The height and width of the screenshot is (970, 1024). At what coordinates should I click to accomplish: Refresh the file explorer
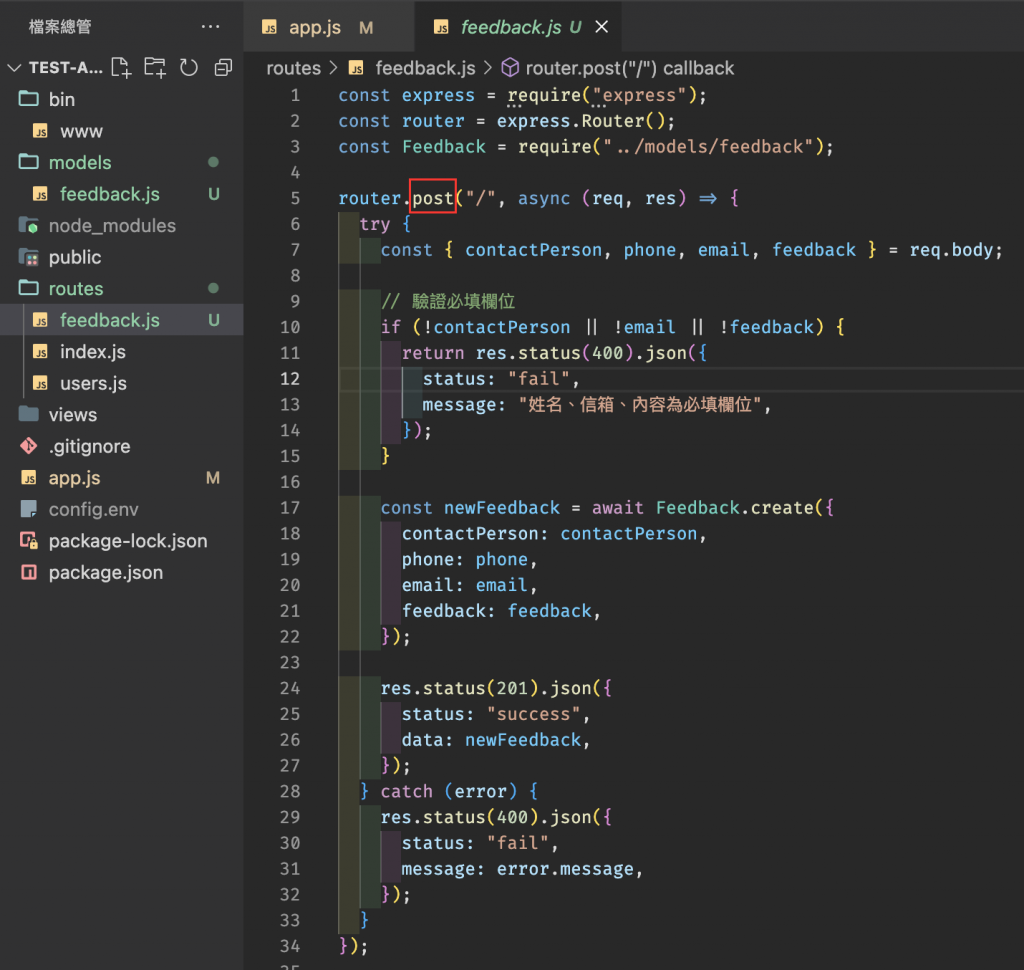(x=188, y=68)
